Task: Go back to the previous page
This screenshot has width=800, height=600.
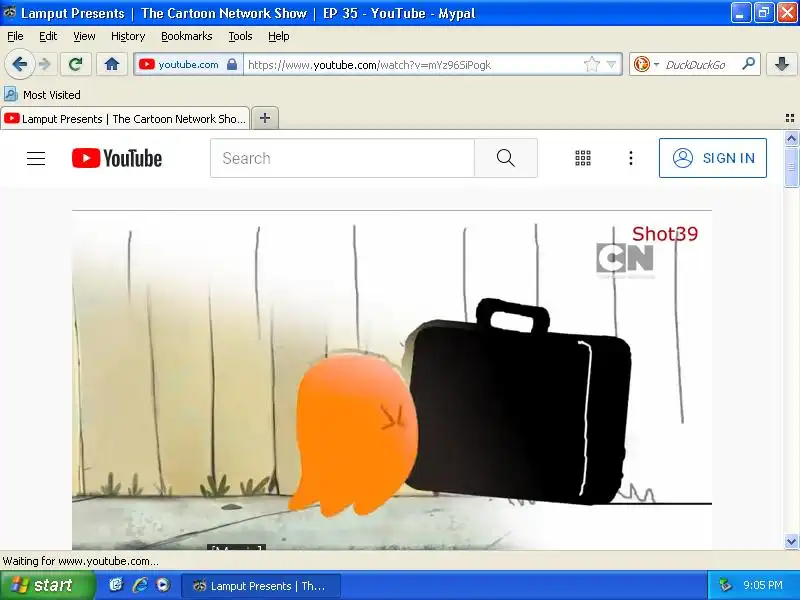Action: [19, 64]
